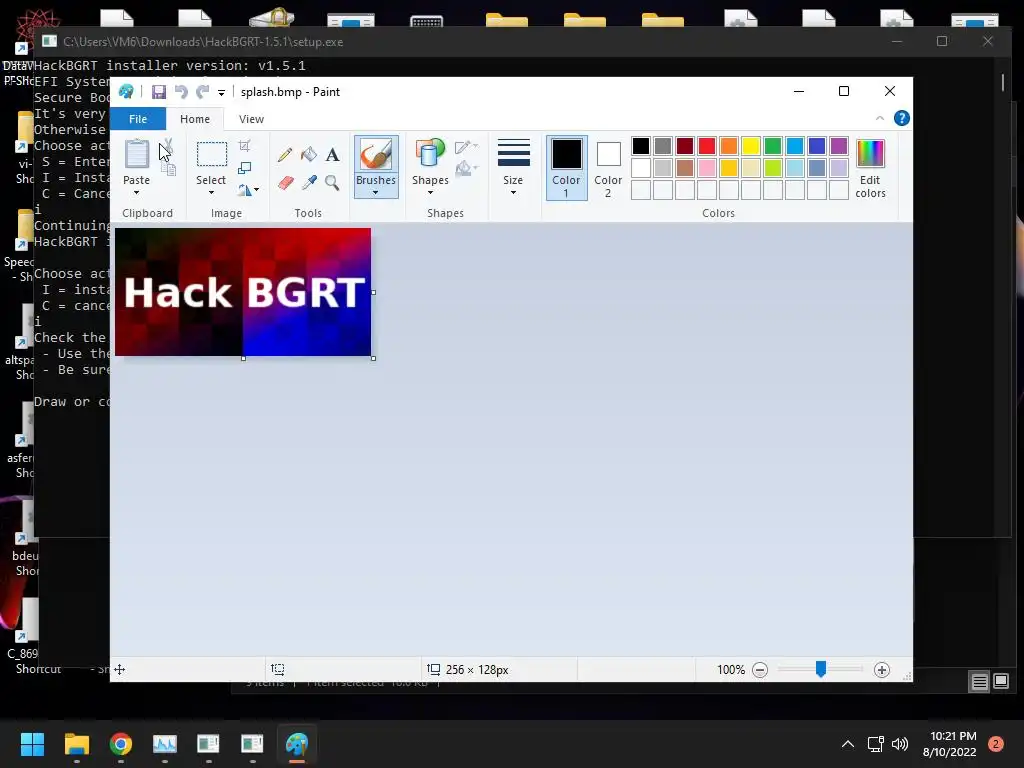Open Paint Help question mark

[x=901, y=118]
